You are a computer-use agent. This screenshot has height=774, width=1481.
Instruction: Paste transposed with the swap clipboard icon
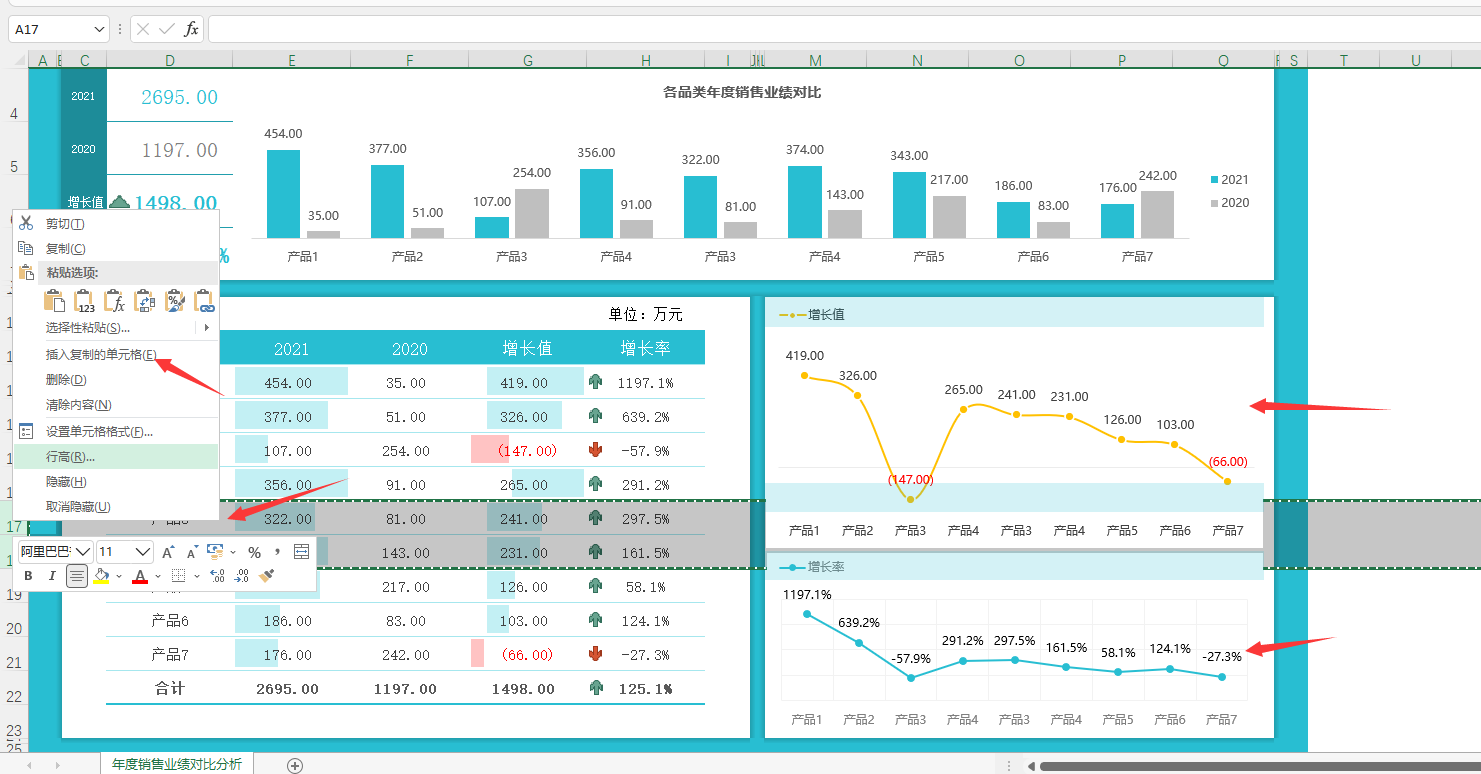tap(144, 301)
